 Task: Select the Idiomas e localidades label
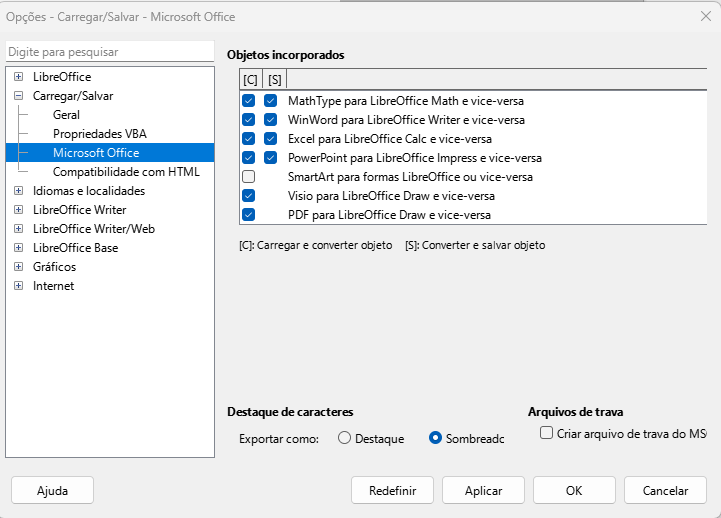tap(89, 191)
